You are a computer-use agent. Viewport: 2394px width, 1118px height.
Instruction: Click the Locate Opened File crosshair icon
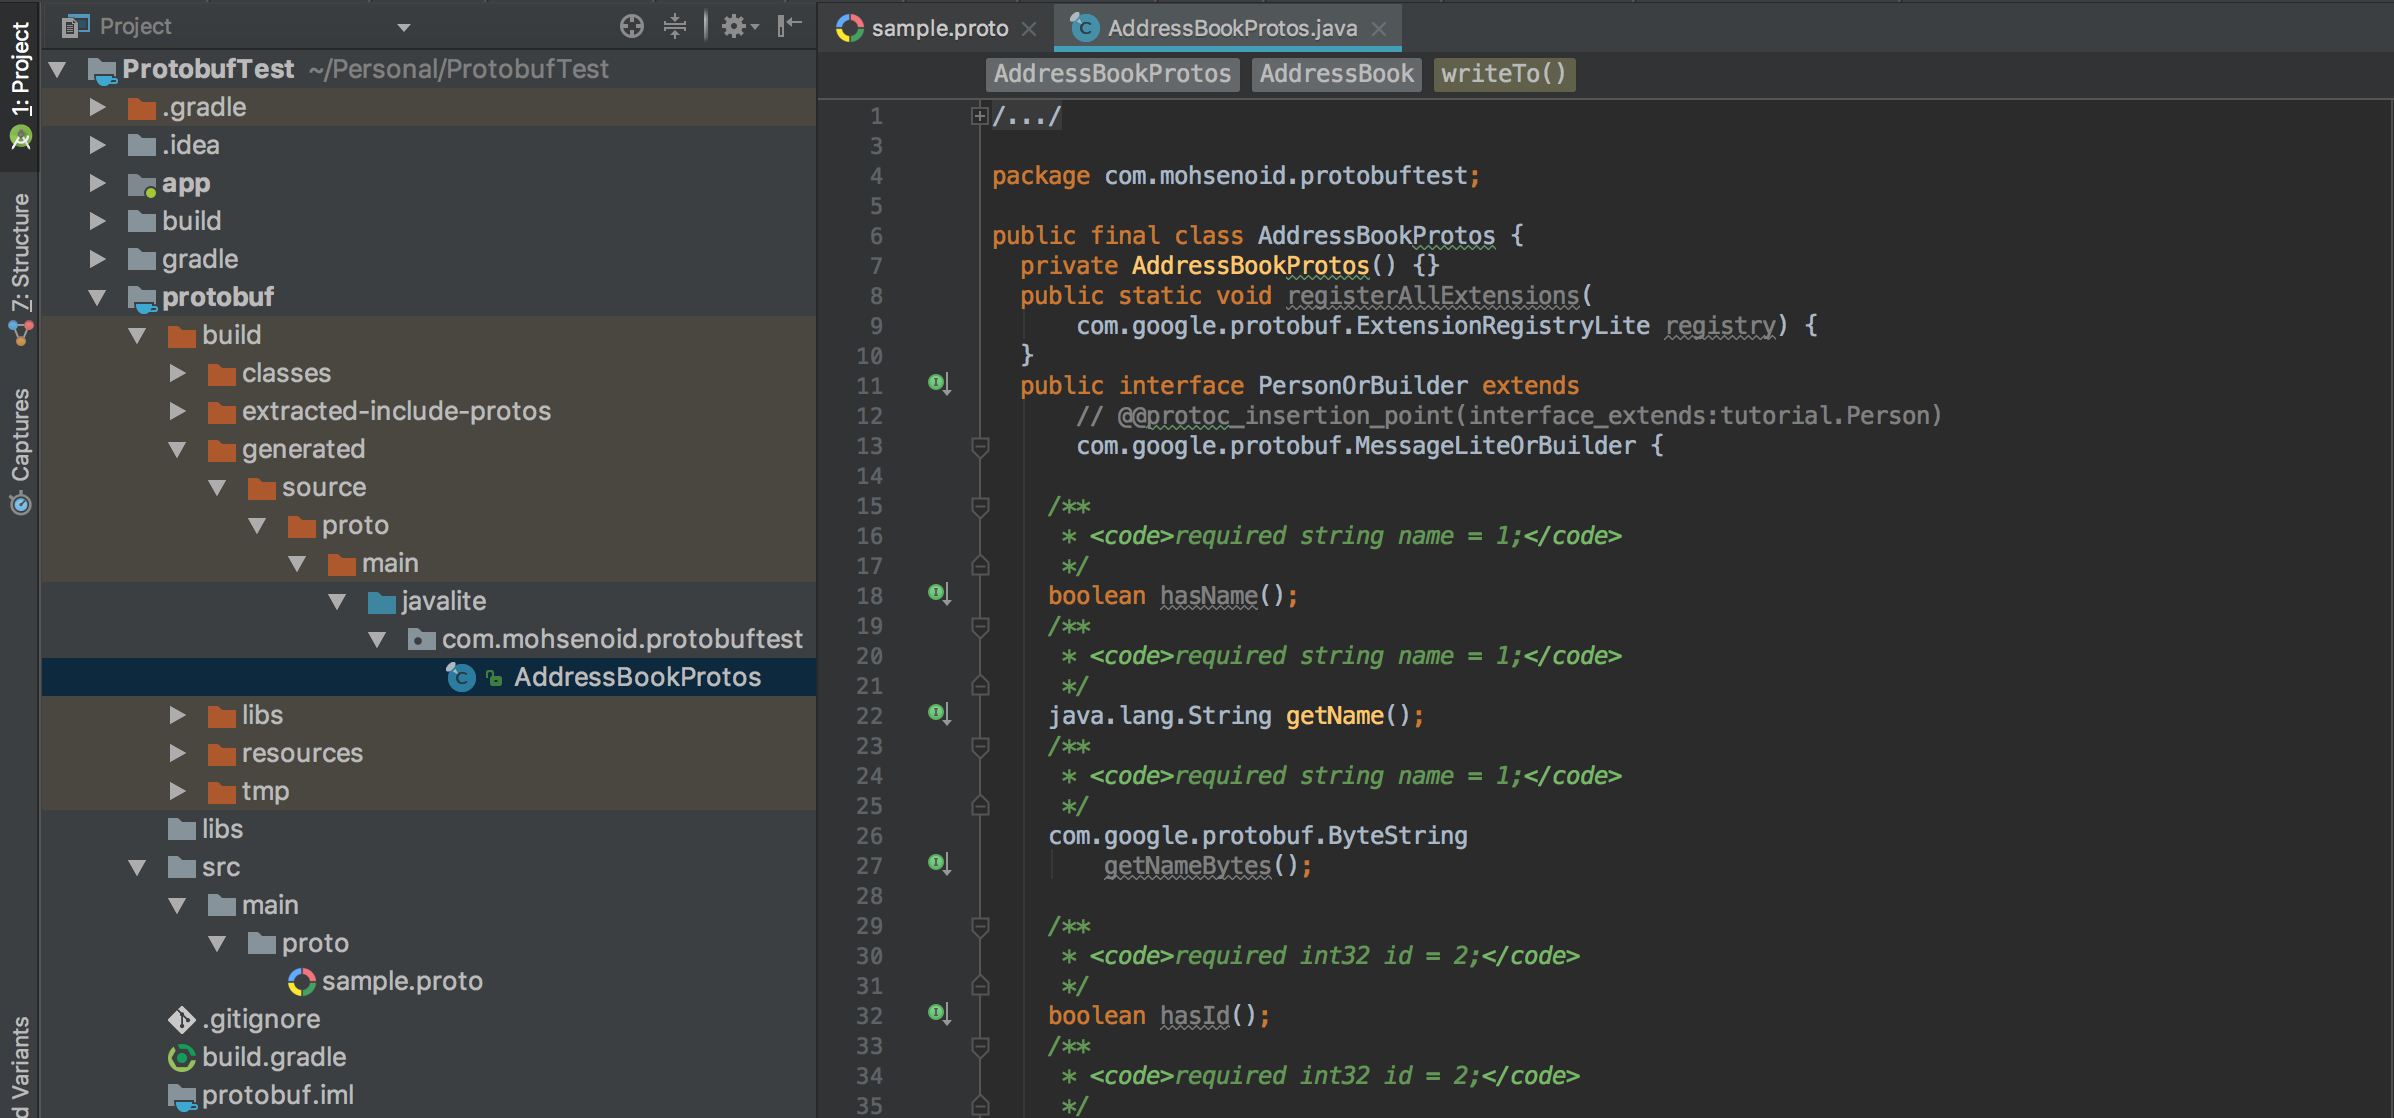(632, 26)
